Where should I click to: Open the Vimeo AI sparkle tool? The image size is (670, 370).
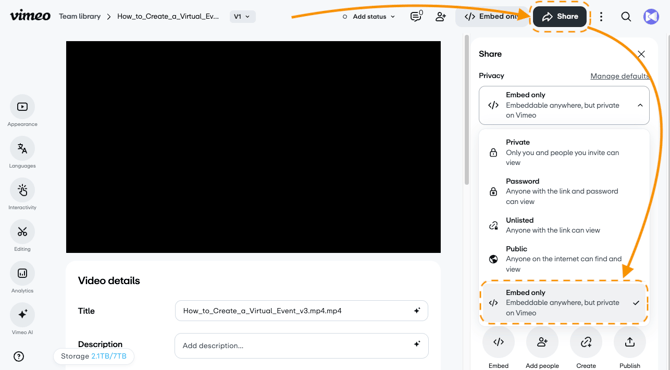pos(22,315)
